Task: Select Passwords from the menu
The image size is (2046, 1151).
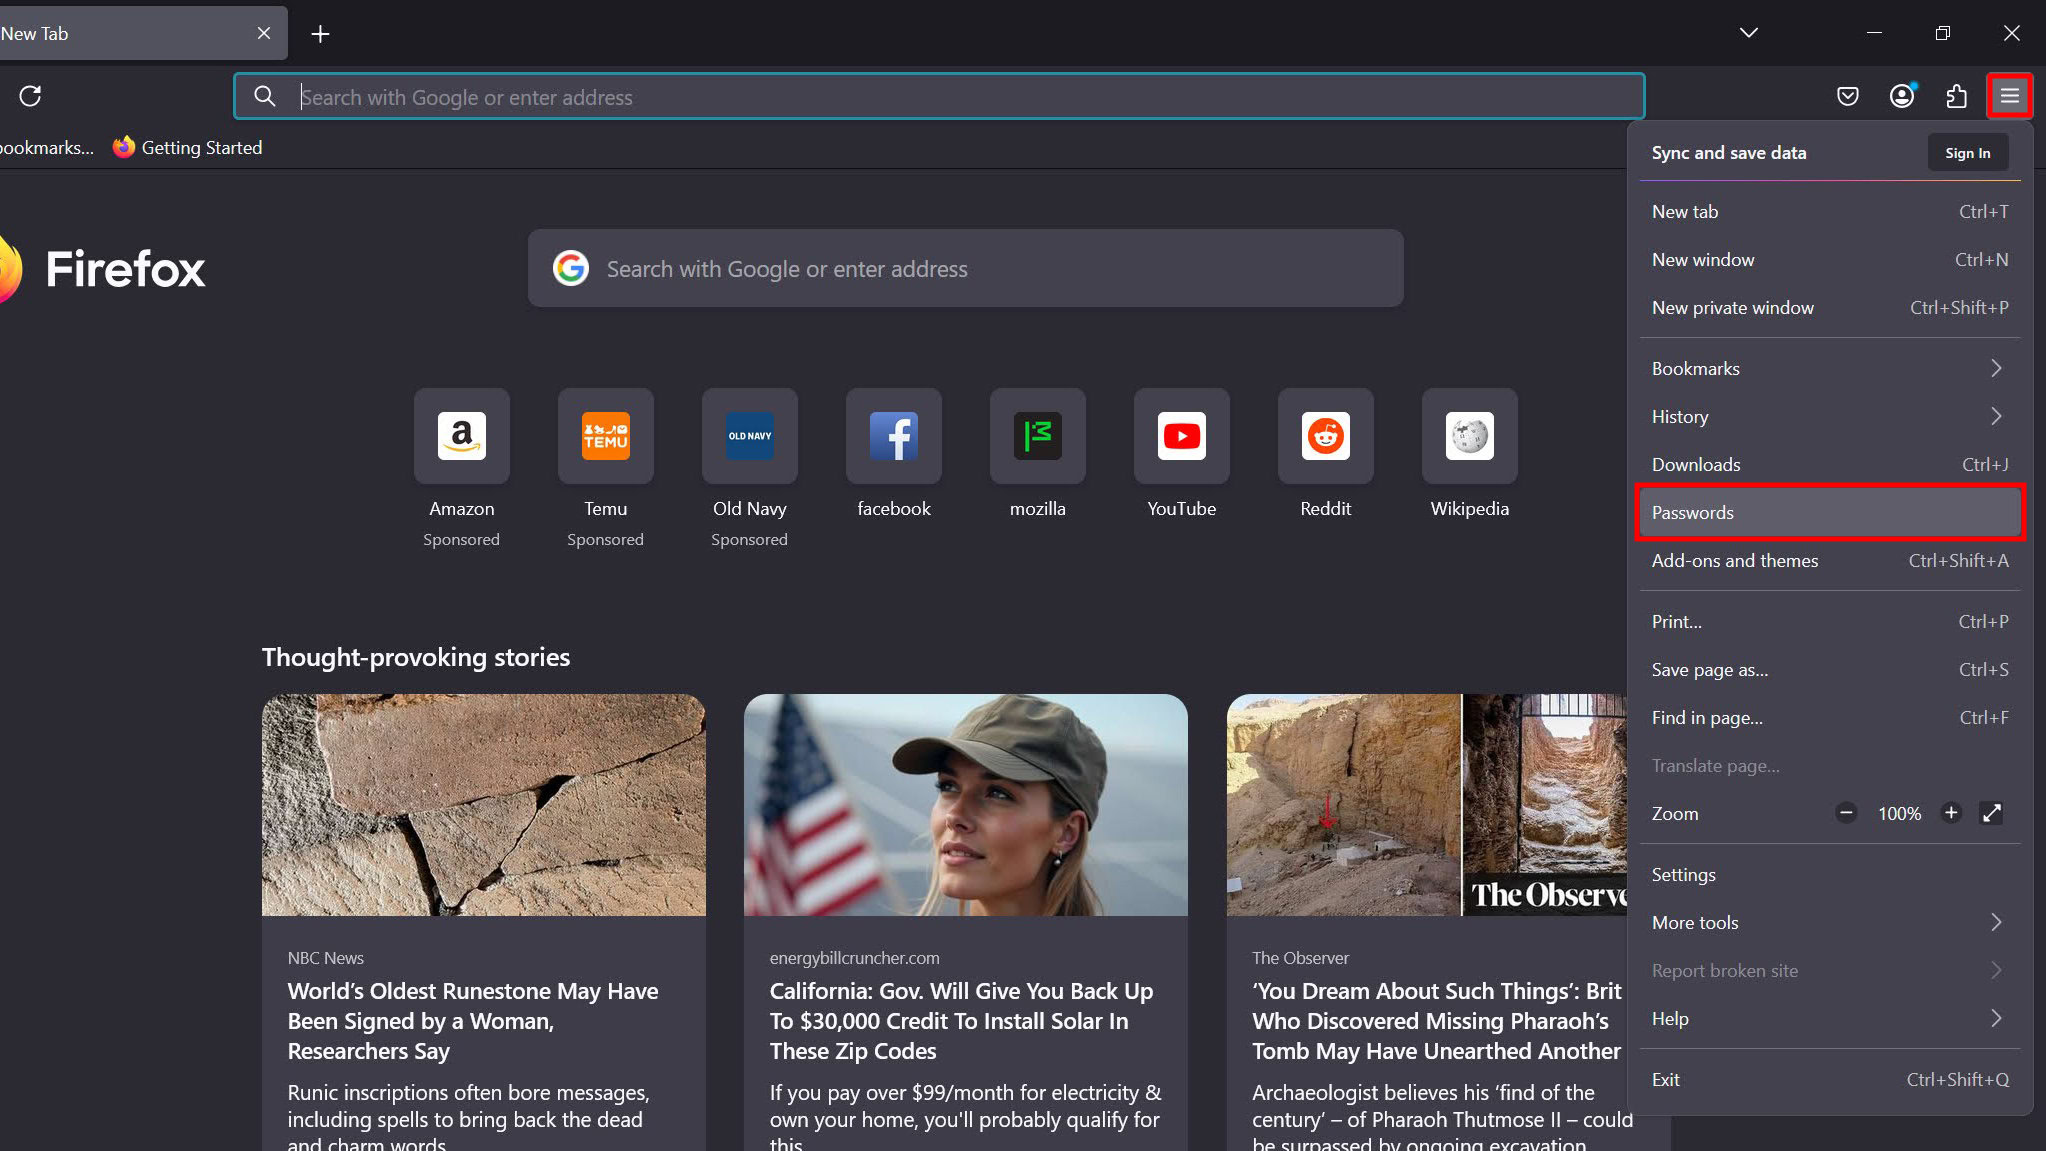Action: click(1829, 513)
